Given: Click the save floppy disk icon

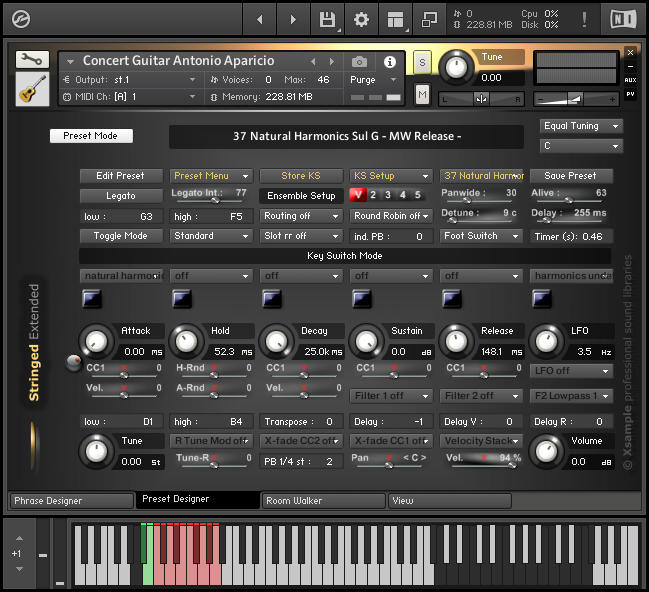Looking at the screenshot, I should point(327,19).
